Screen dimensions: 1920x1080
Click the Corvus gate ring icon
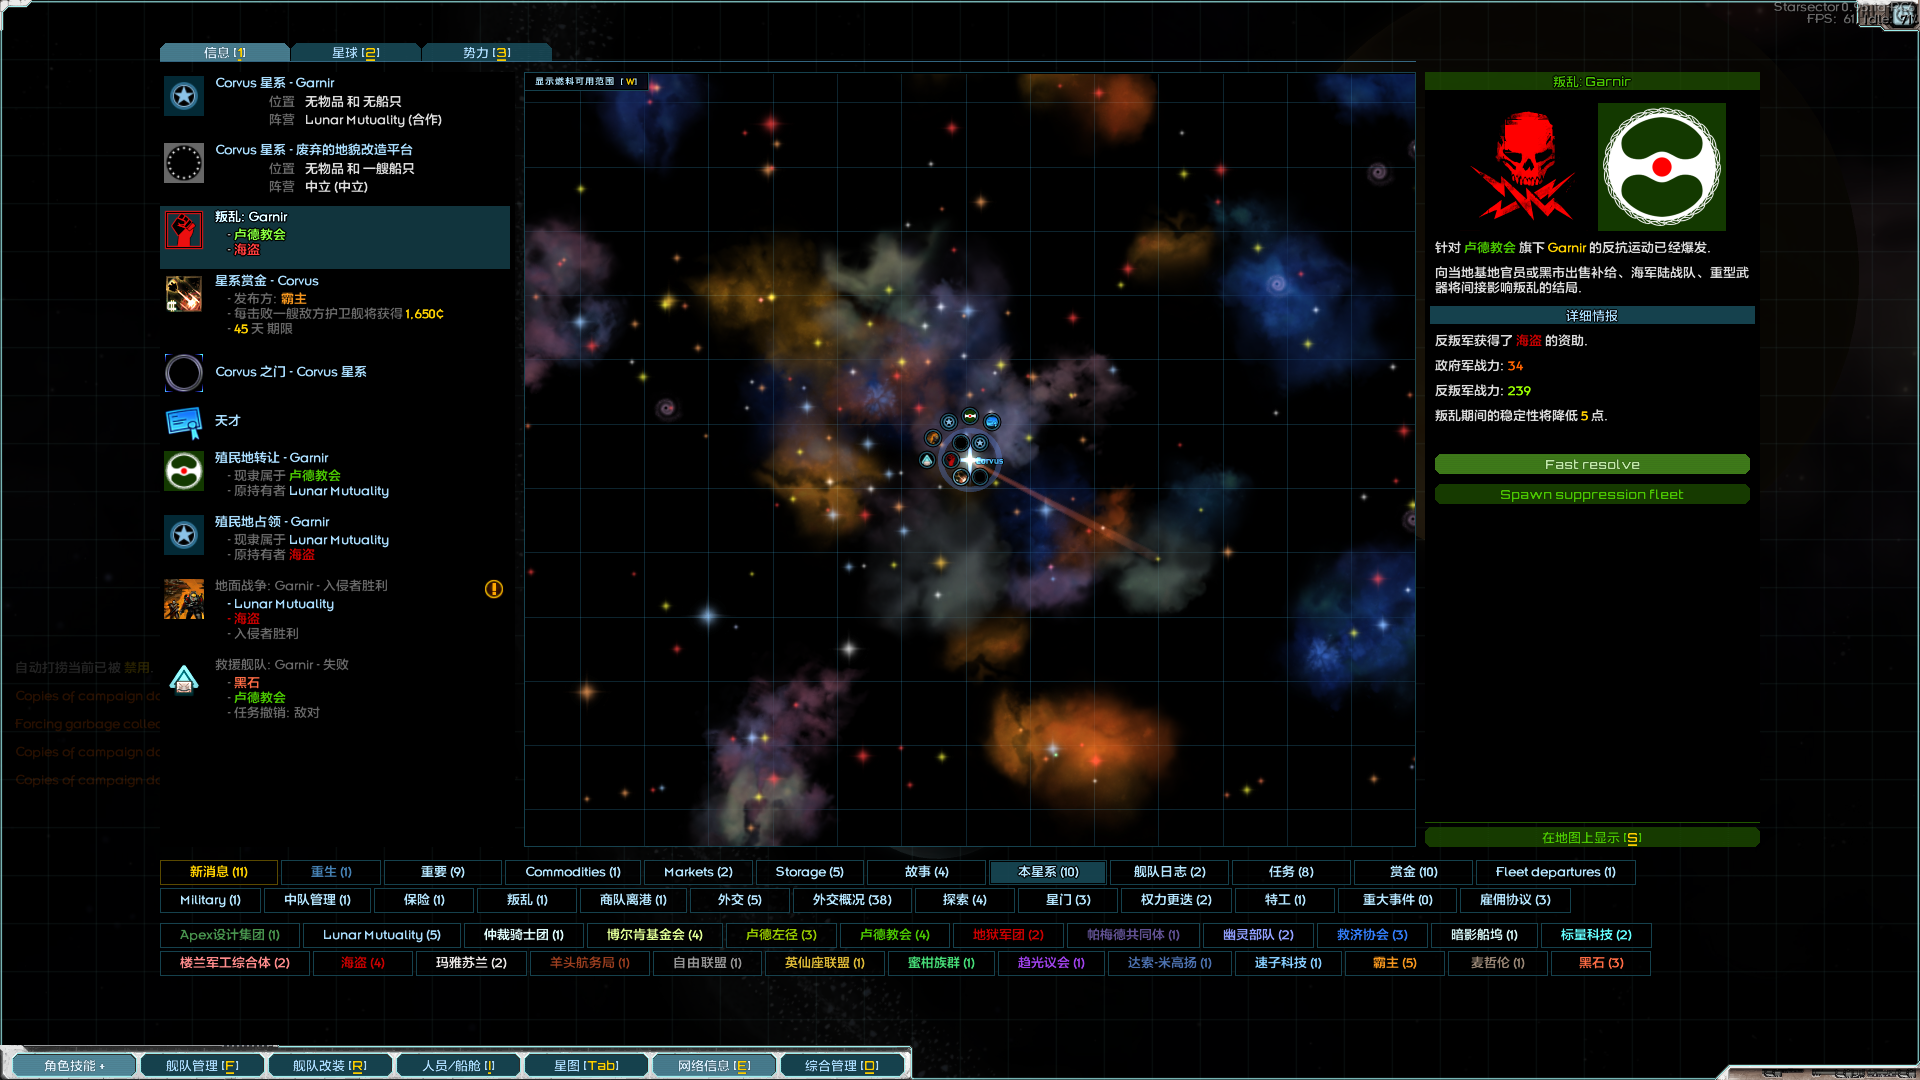click(184, 372)
